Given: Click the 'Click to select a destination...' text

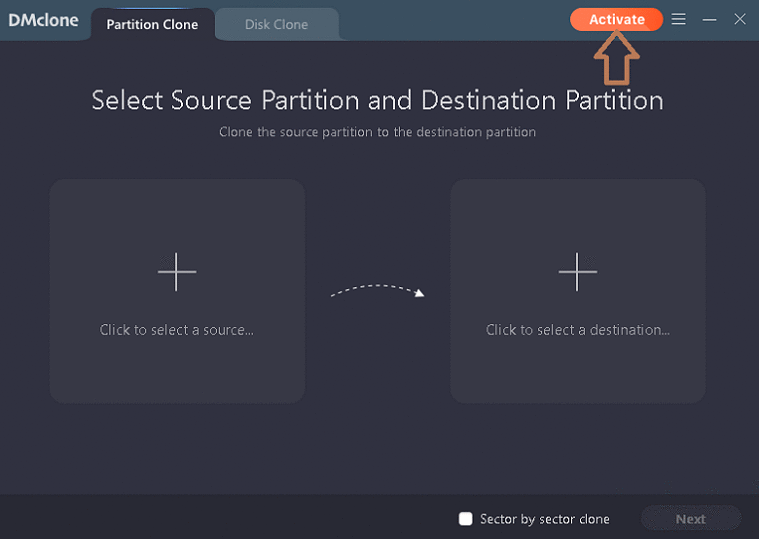Looking at the screenshot, I should (x=577, y=330).
